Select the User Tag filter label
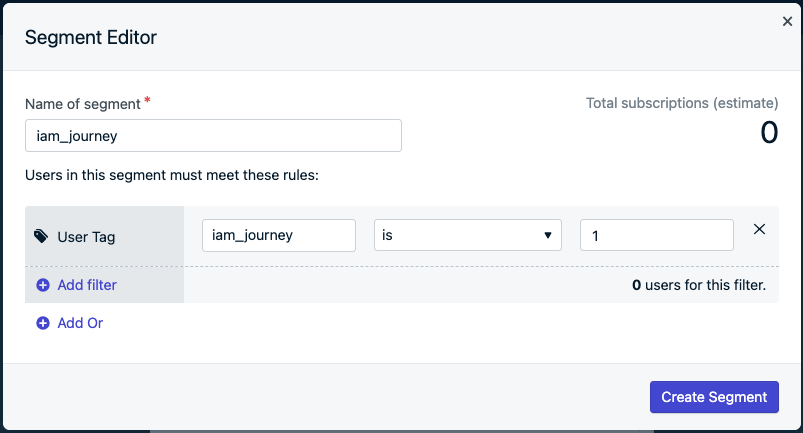Viewport: 803px width, 433px height. tap(86, 237)
